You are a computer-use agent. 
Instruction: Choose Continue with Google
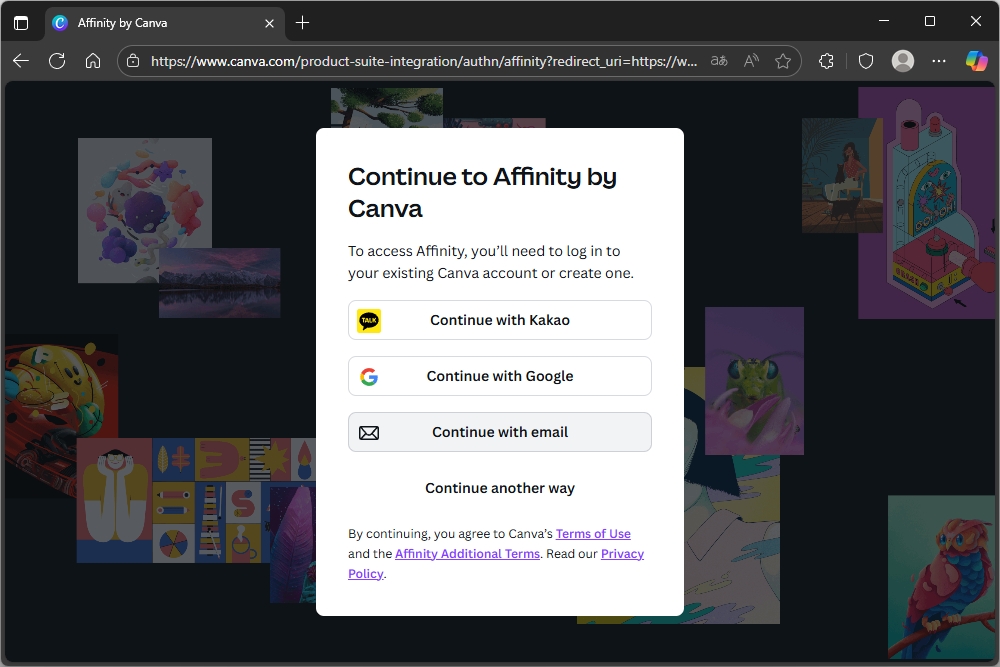pyautogui.click(x=499, y=376)
